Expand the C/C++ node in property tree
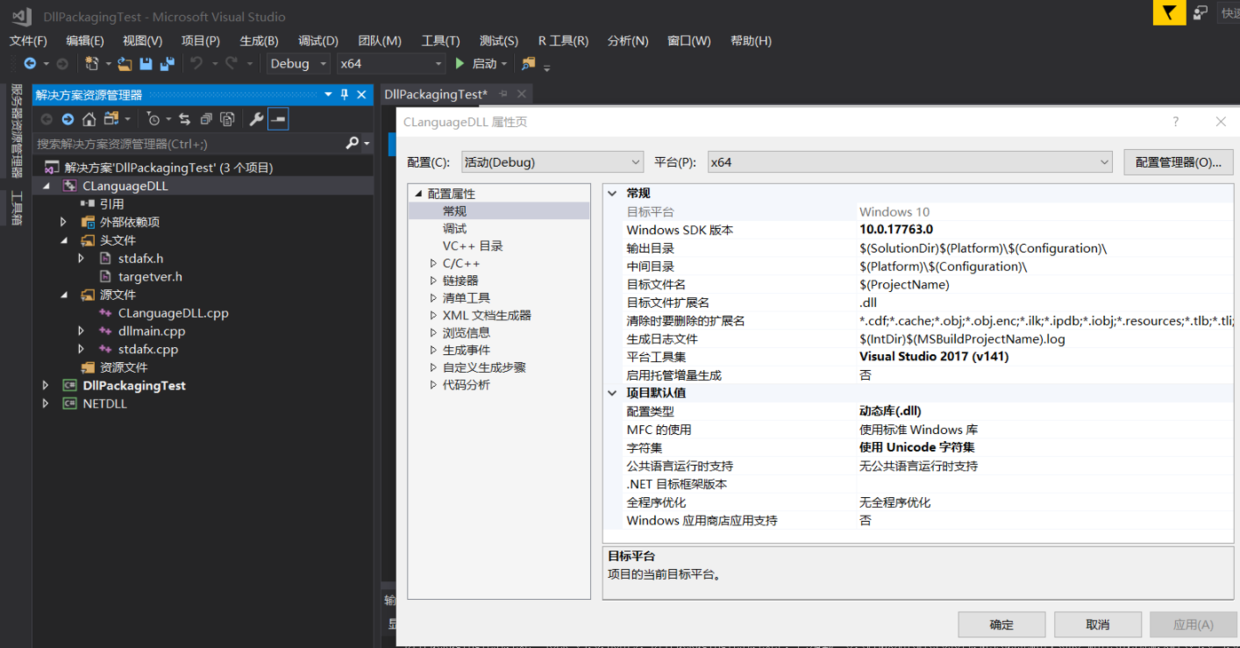This screenshot has width=1240, height=648. [x=433, y=264]
